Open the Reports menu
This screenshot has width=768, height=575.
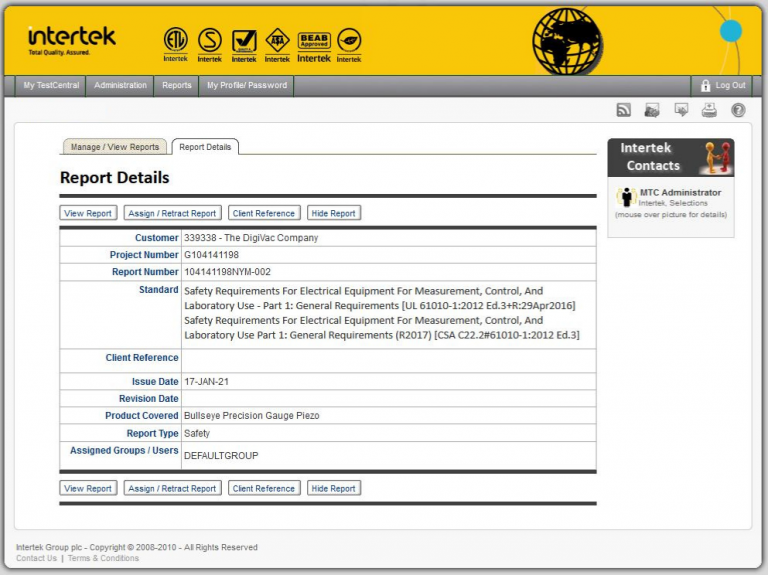pyautogui.click(x=176, y=86)
